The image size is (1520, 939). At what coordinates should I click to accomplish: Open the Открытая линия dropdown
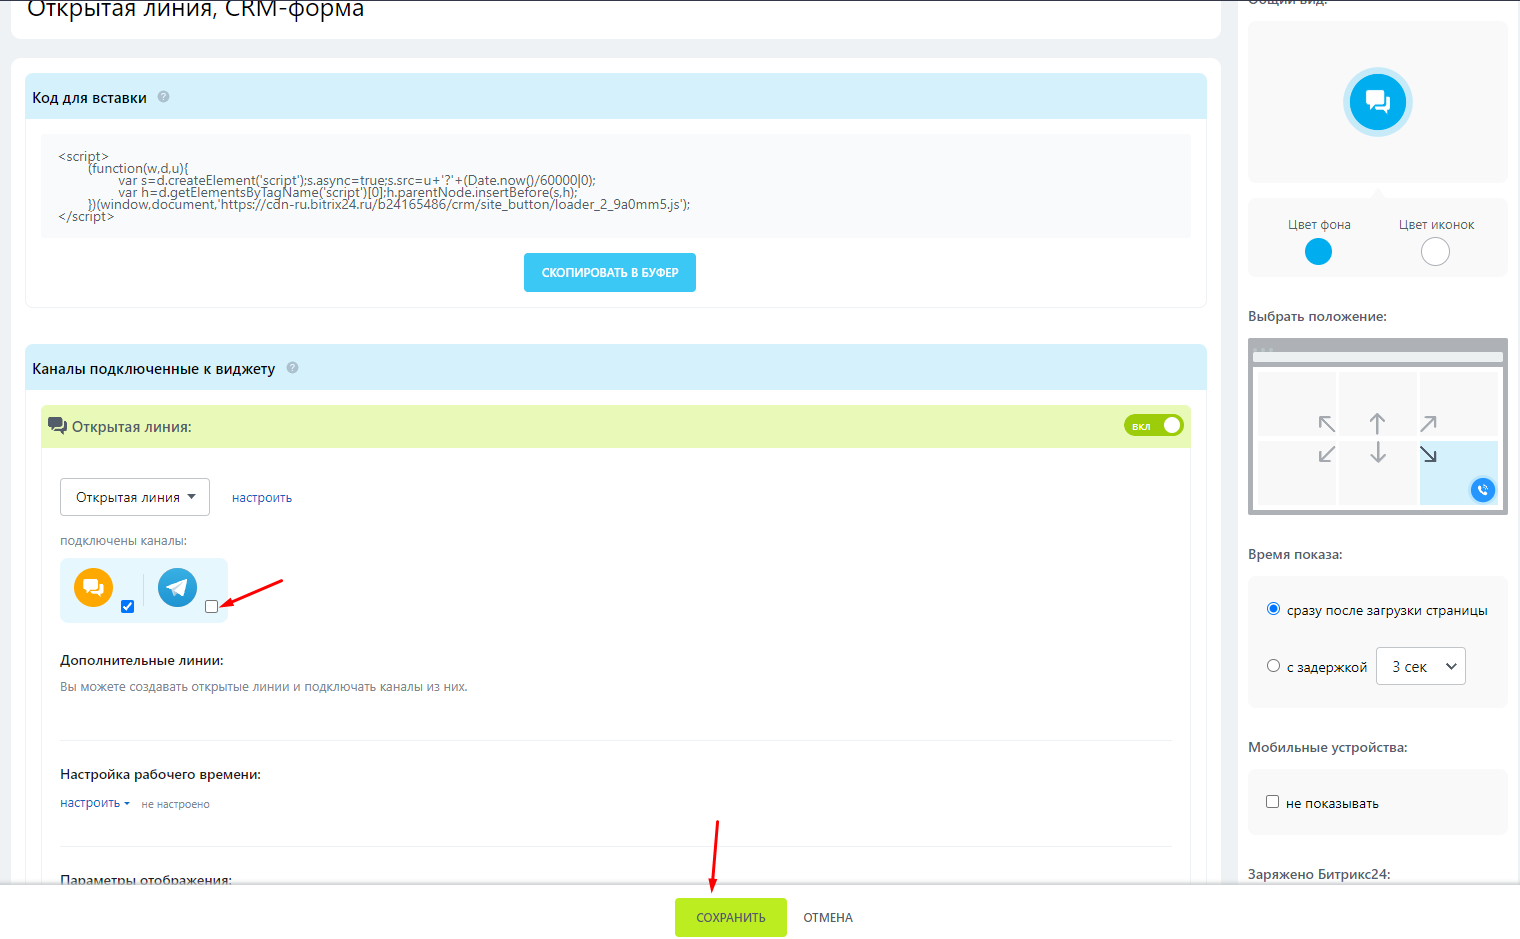click(135, 497)
